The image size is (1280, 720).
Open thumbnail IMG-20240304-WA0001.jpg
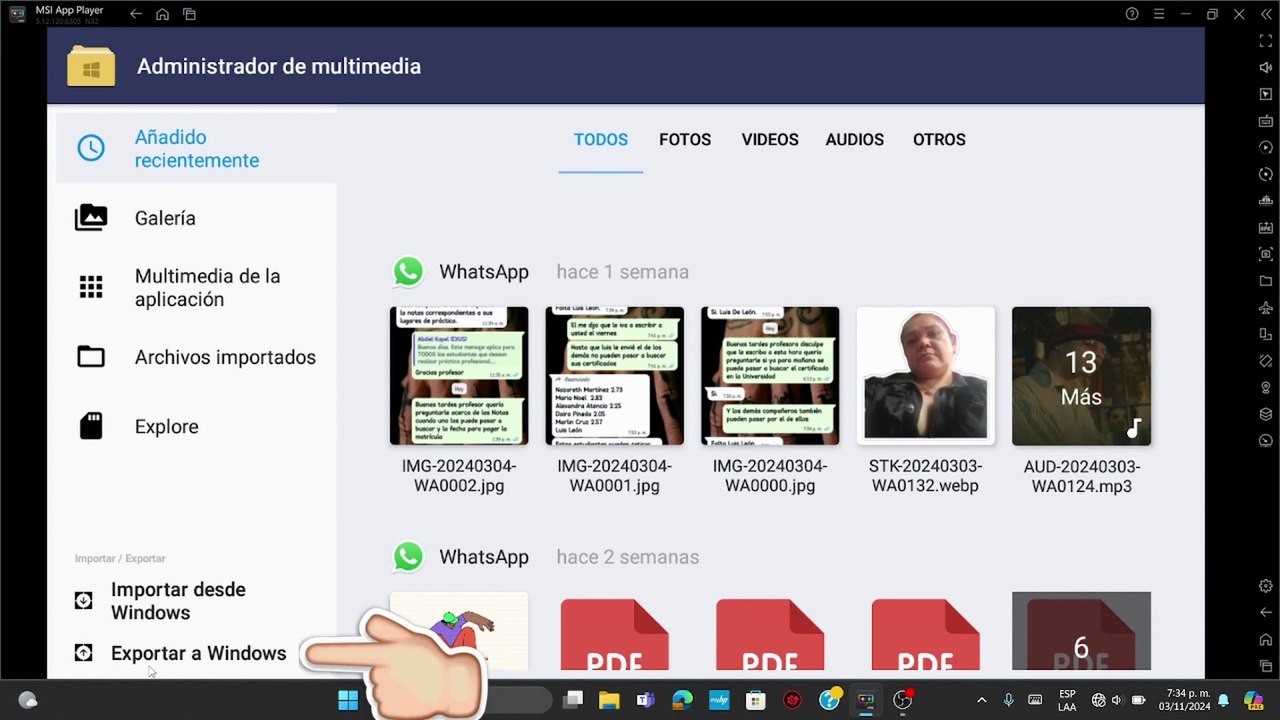(x=614, y=376)
